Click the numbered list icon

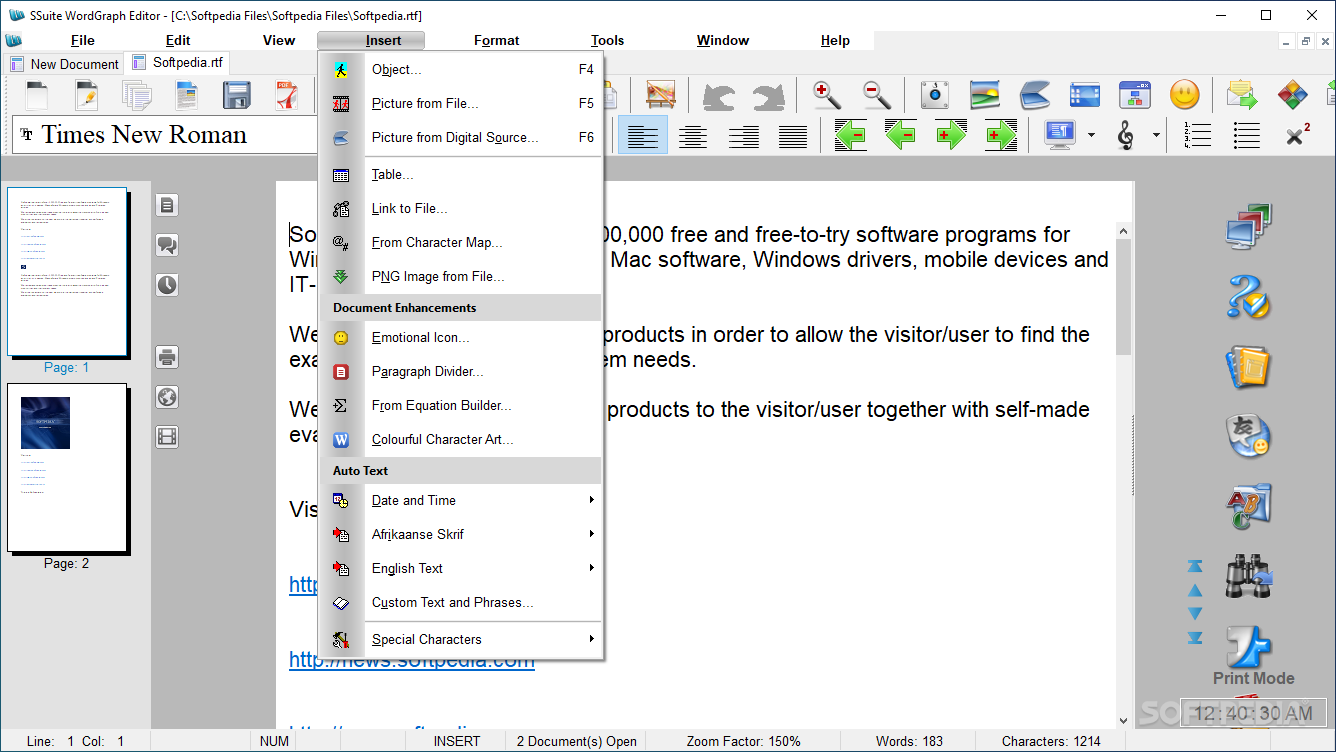pos(1197,135)
